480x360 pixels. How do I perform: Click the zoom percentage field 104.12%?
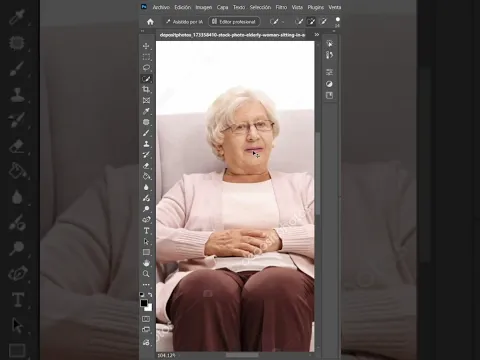click(166, 356)
